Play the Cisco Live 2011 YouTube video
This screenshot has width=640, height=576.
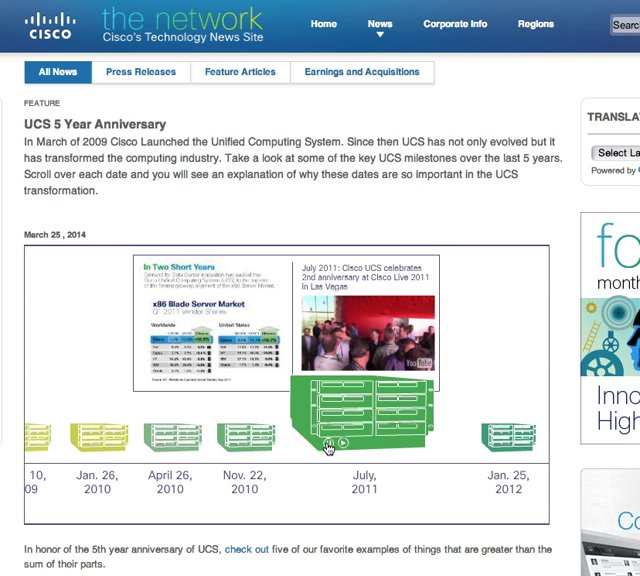(368, 333)
